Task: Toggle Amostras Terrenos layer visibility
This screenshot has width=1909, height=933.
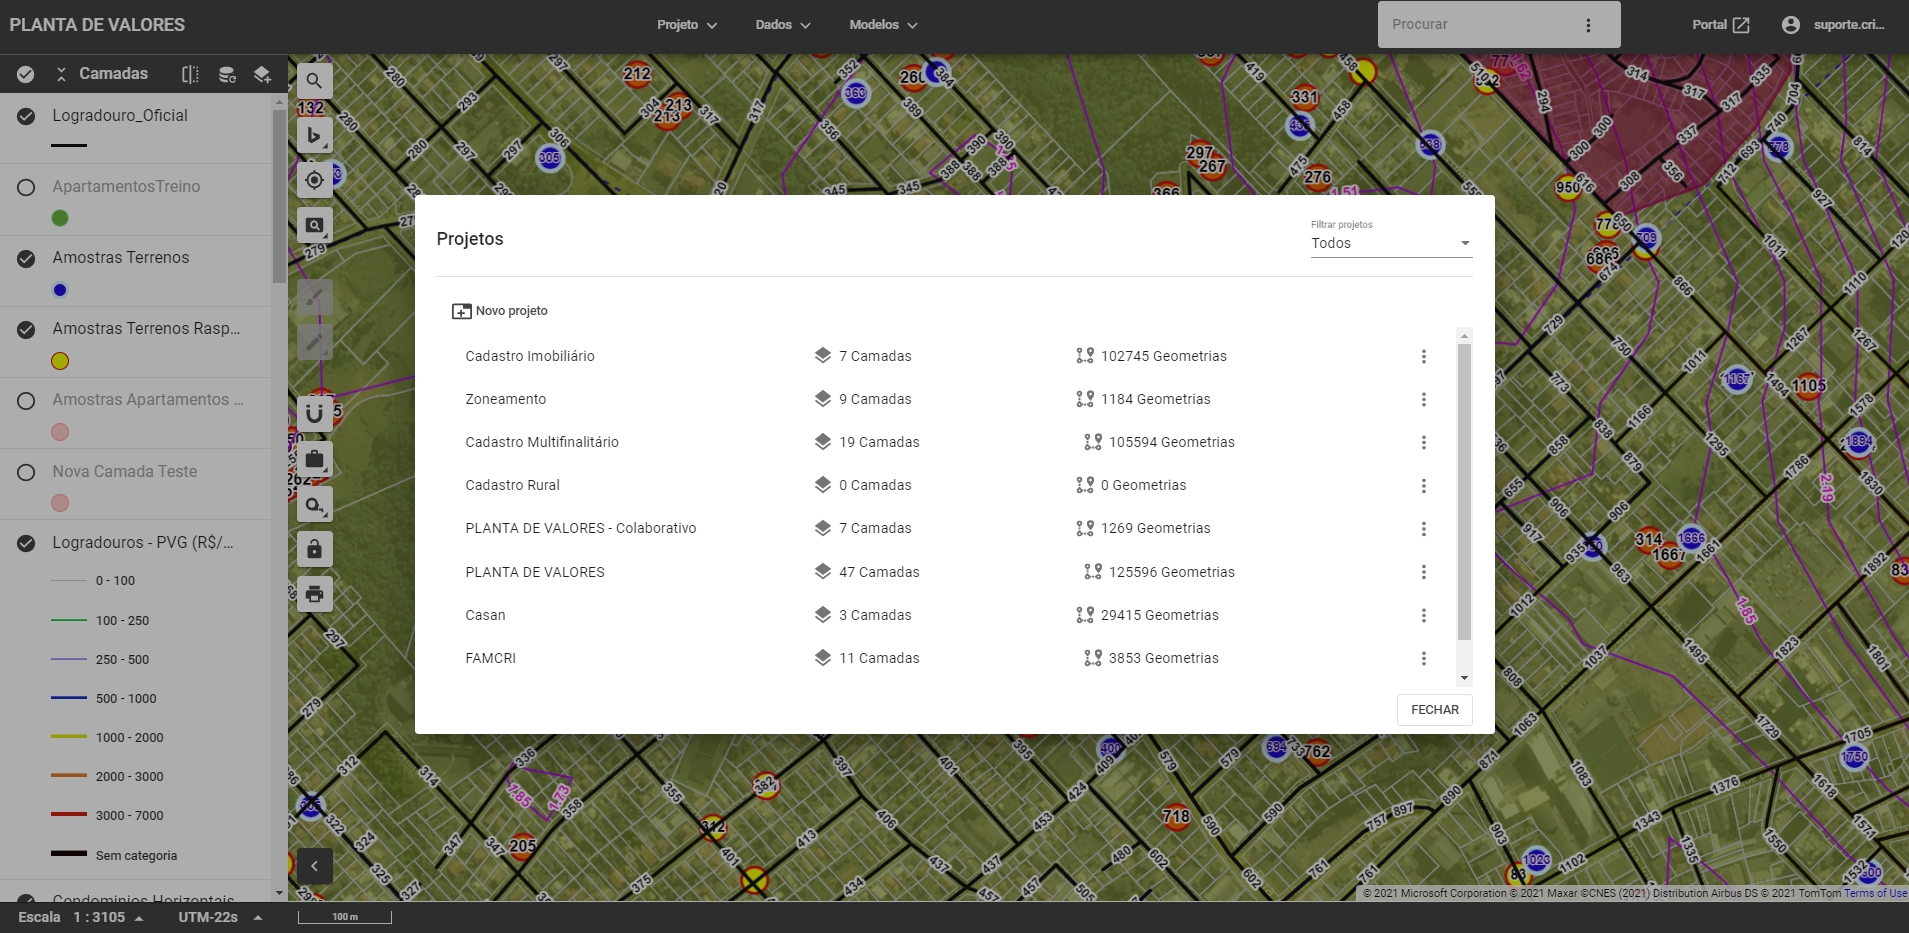Action: tap(26, 258)
